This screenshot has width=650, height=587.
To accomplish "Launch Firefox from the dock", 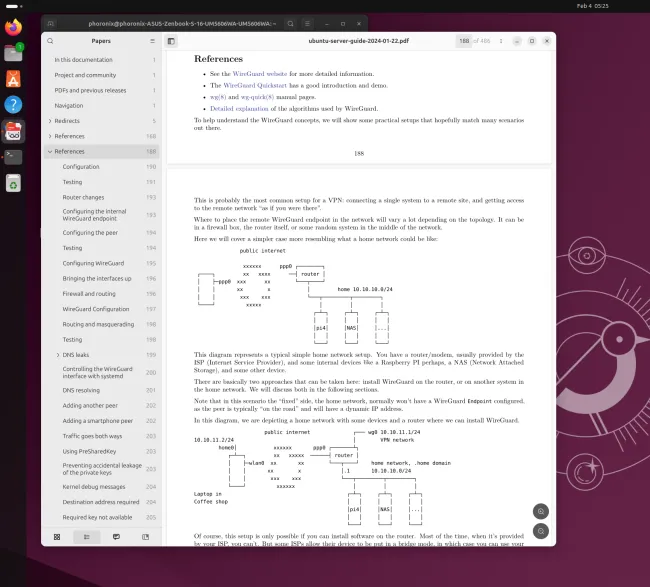I will 13,27.
